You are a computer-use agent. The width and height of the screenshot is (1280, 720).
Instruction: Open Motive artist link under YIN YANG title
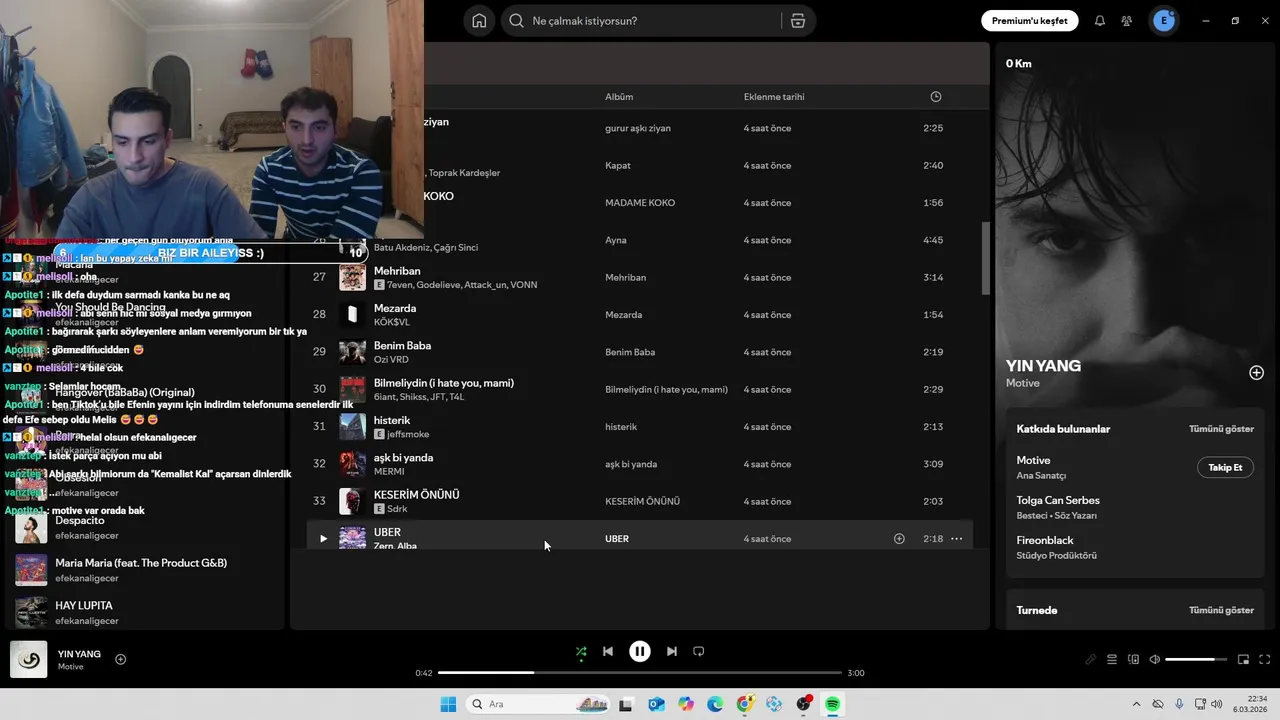[1023, 383]
